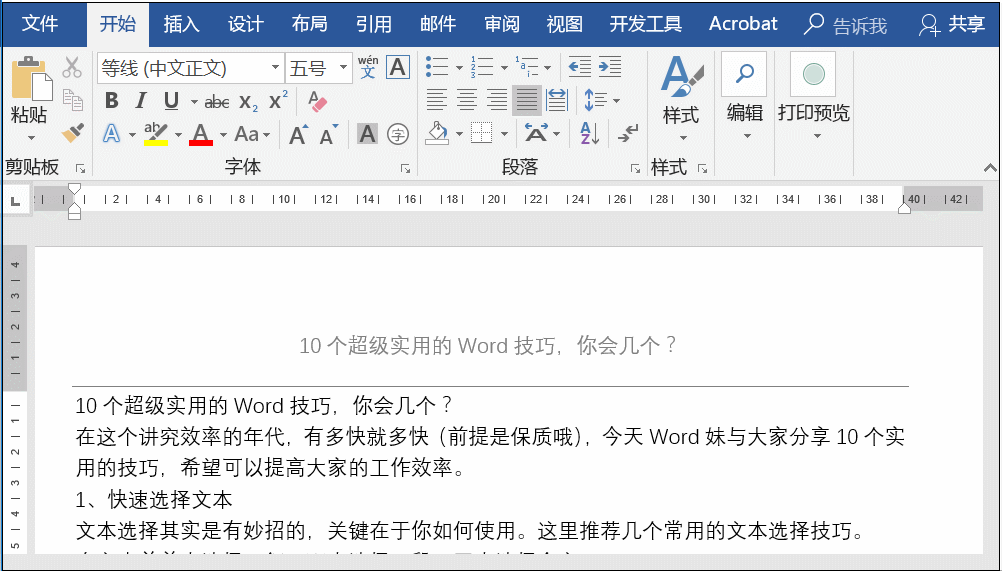
Task: Open the font size combo box
Action: pos(319,67)
